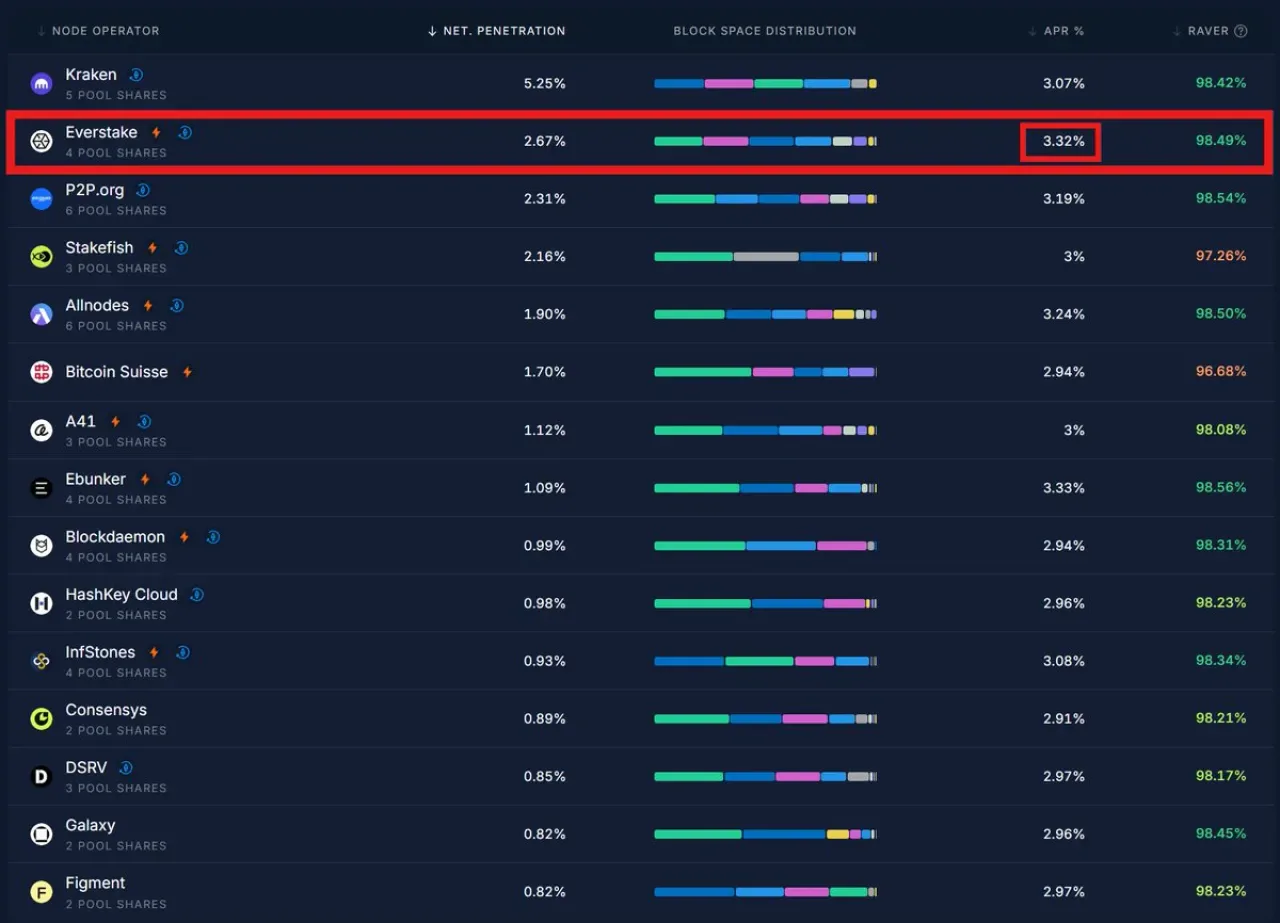Click the P2P.org operator logo

pyautogui.click(x=41, y=199)
